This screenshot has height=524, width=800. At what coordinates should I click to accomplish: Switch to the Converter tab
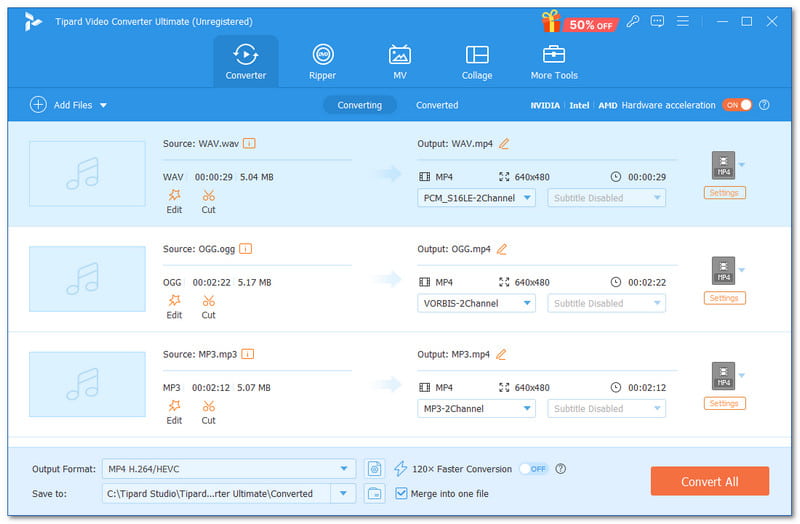246,61
